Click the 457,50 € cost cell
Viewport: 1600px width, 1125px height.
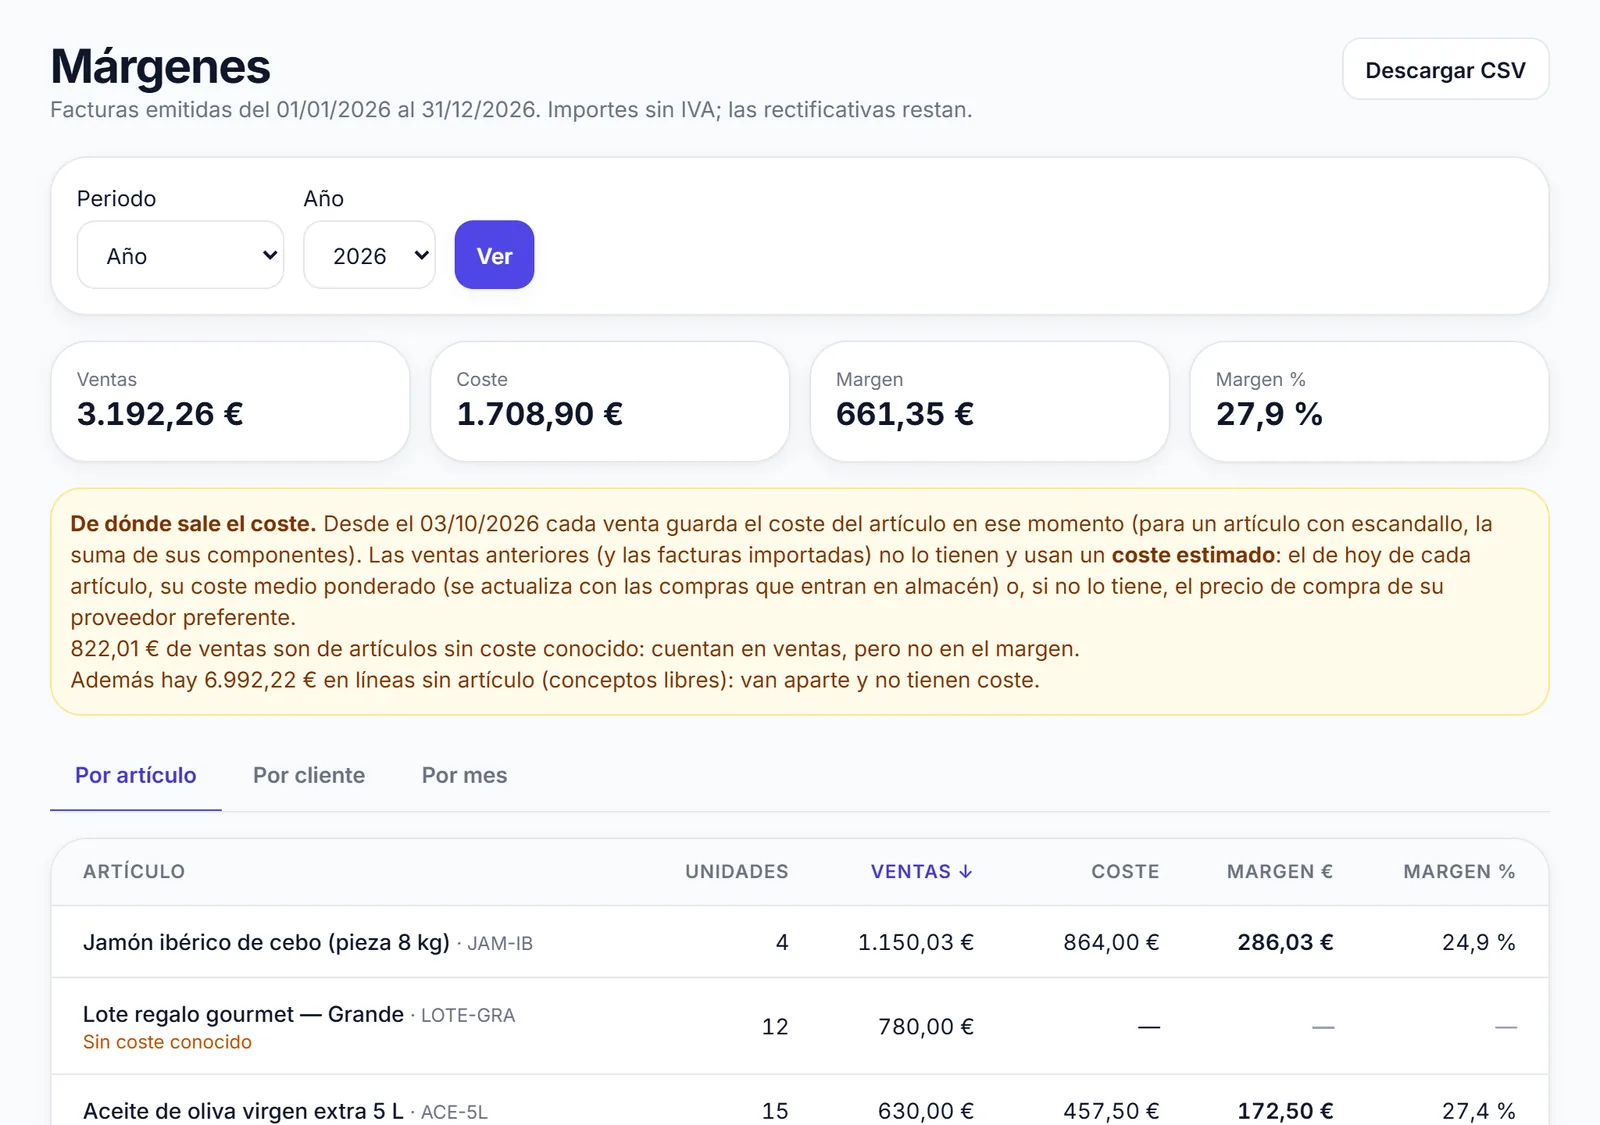1111,1111
